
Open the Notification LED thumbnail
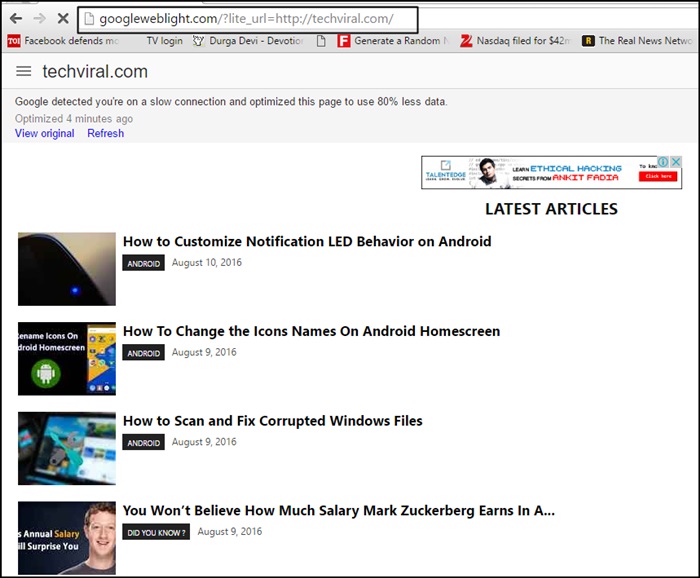point(67,269)
